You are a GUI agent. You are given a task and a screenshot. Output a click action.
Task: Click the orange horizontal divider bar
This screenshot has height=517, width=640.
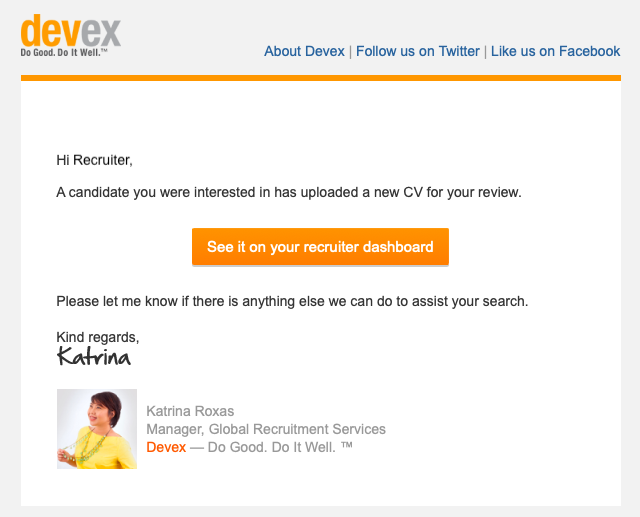(x=321, y=78)
